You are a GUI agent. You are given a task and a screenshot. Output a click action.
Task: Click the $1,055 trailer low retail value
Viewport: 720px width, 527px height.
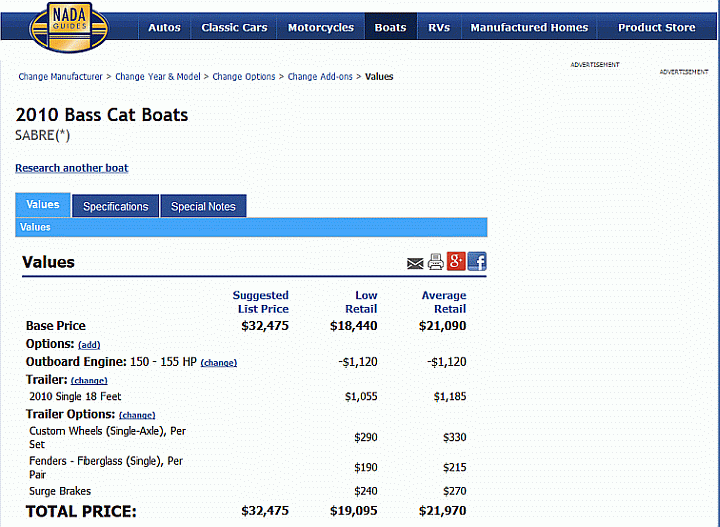pyautogui.click(x=361, y=397)
